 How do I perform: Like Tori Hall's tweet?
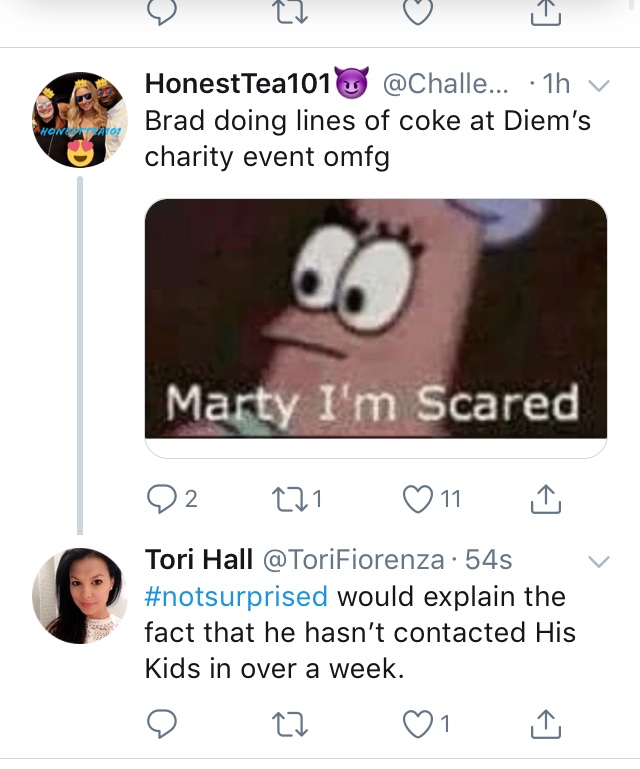pos(418,724)
